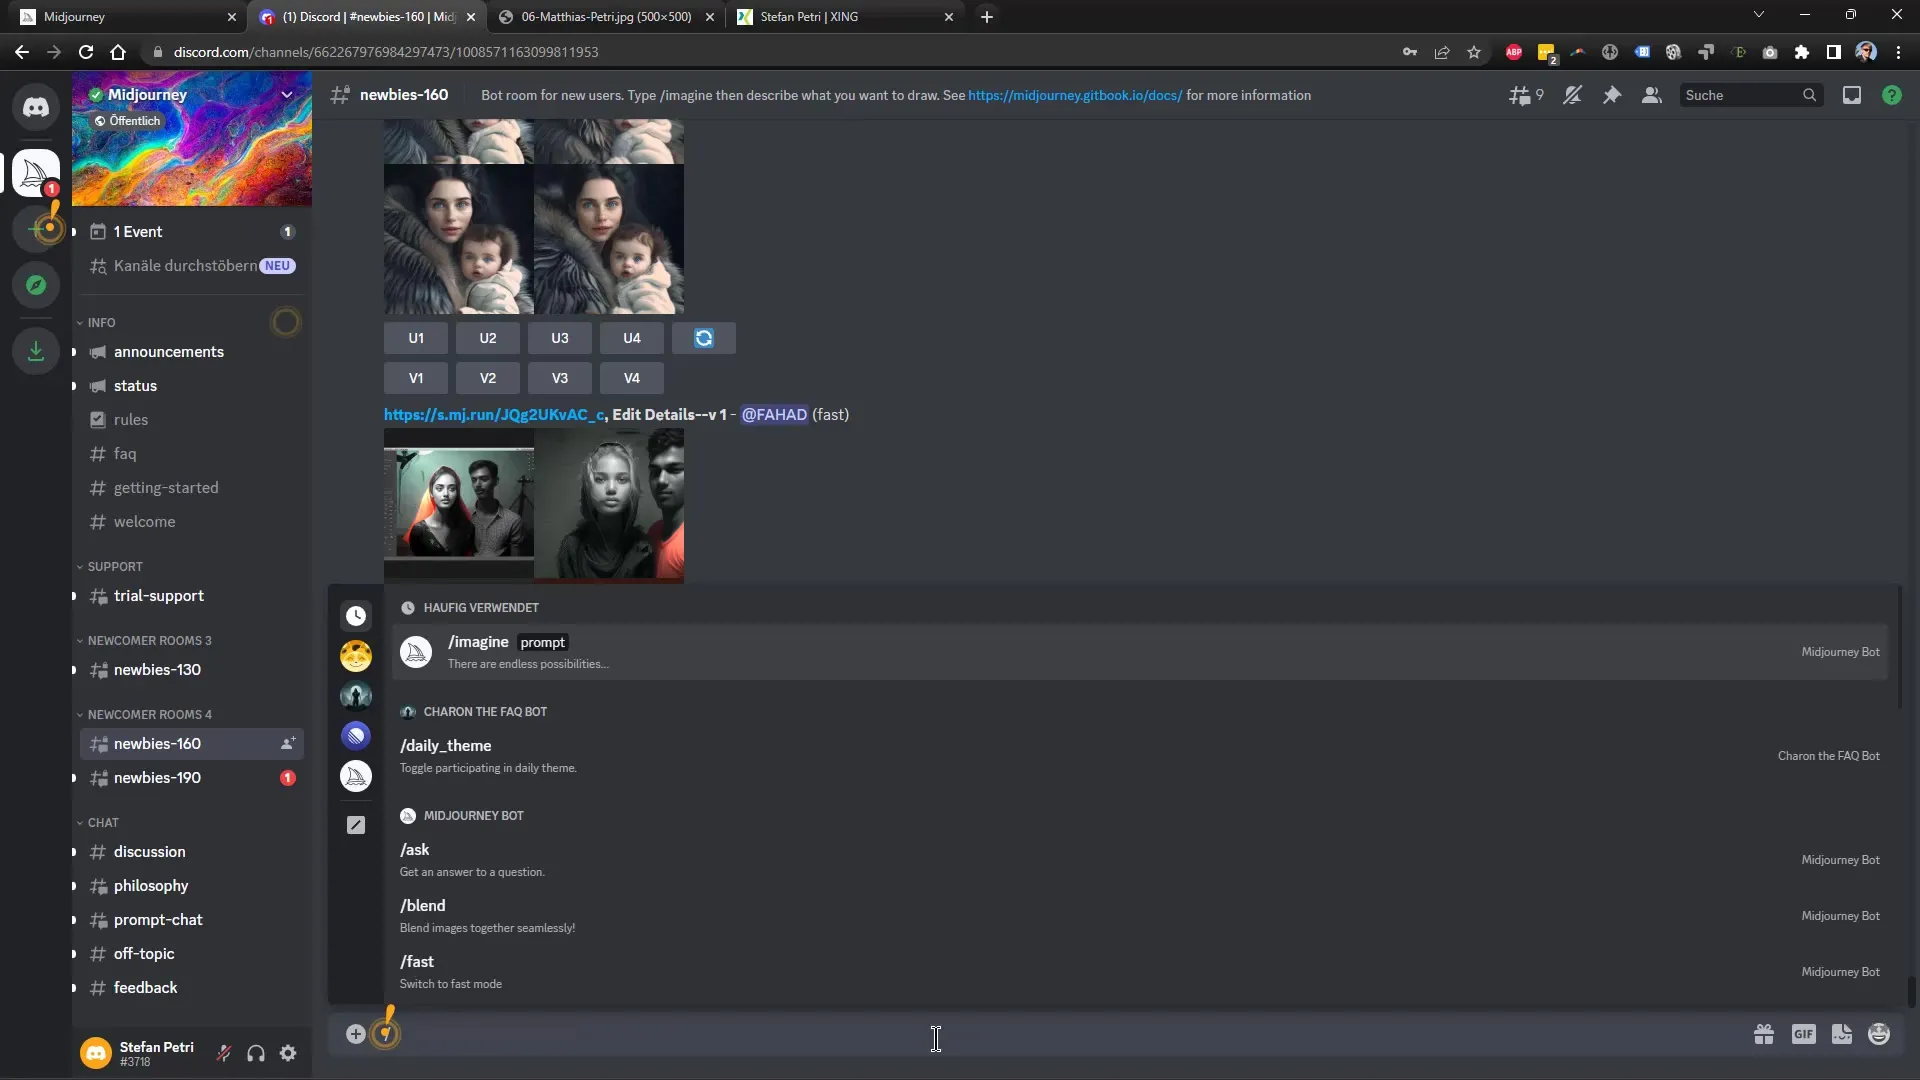Click the Midjourney job URL link
1920x1080 pixels.
click(493, 413)
